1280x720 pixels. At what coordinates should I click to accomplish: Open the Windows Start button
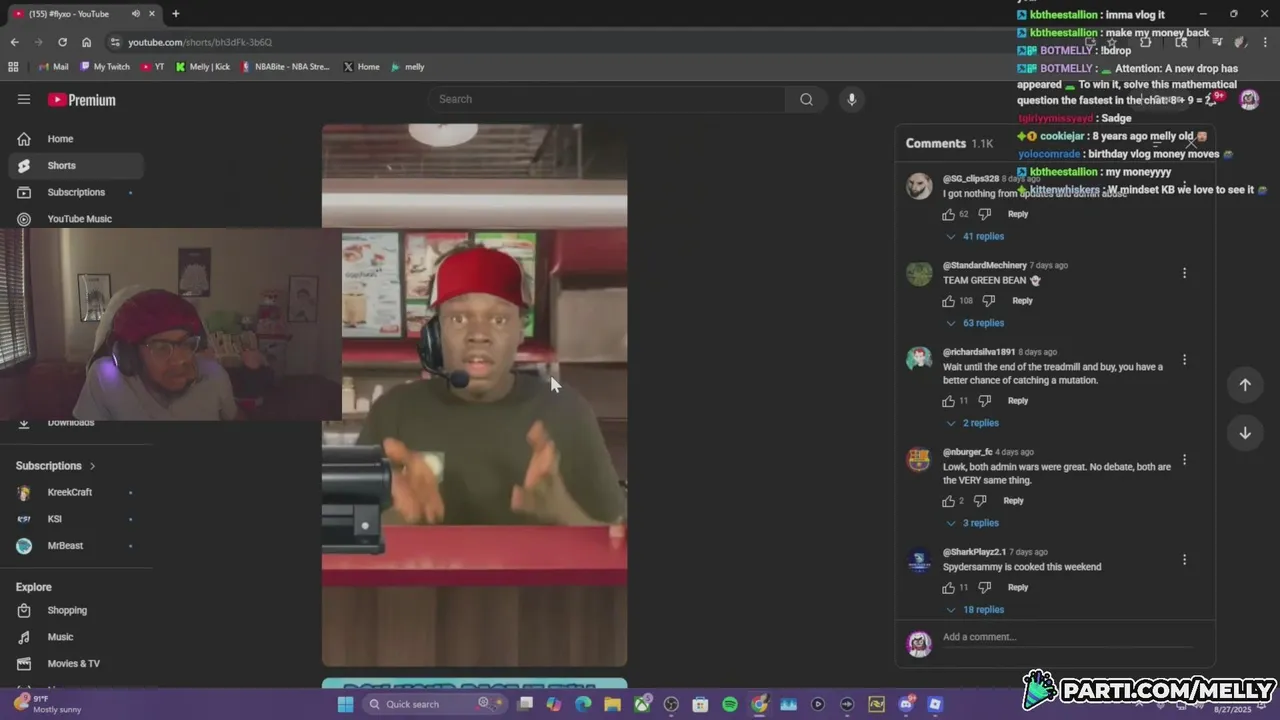pos(345,704)
